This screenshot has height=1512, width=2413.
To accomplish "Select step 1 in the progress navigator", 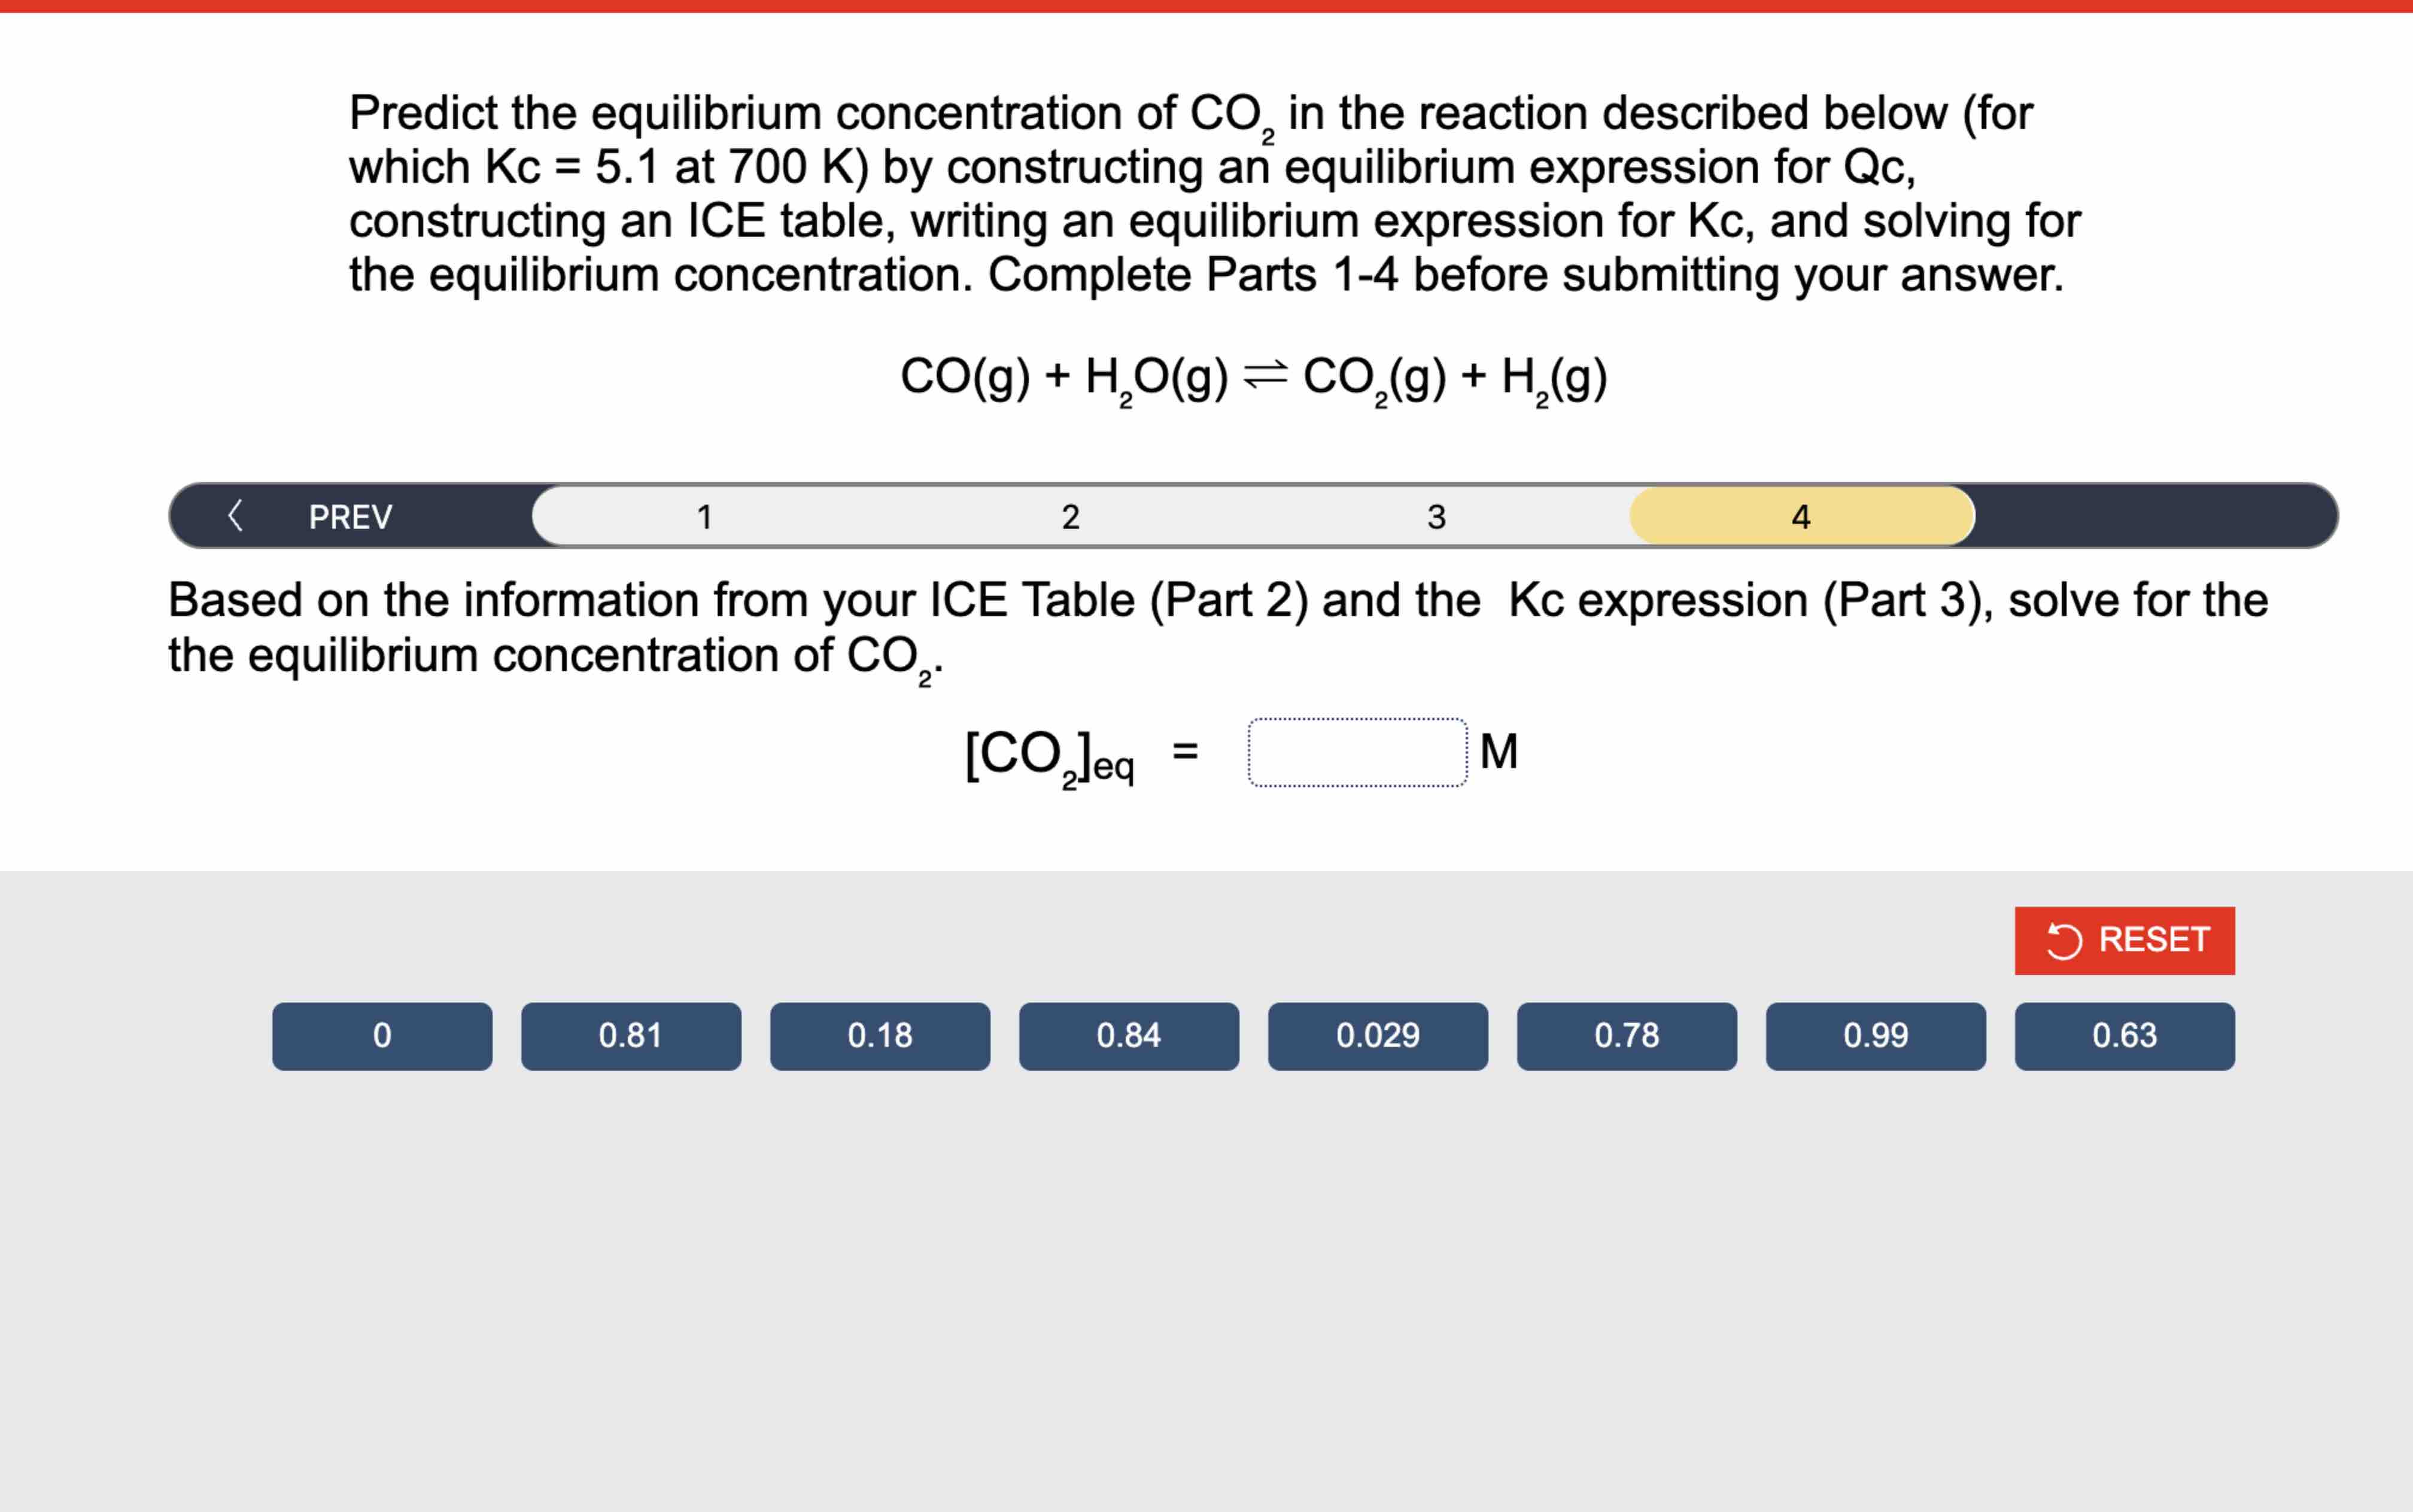I will [706, 516].
